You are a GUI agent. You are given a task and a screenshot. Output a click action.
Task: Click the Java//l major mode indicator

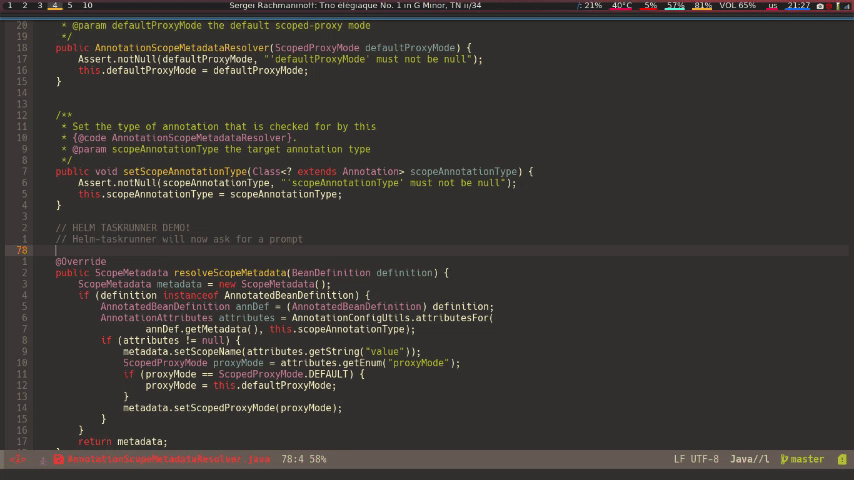tap(749, 459)
